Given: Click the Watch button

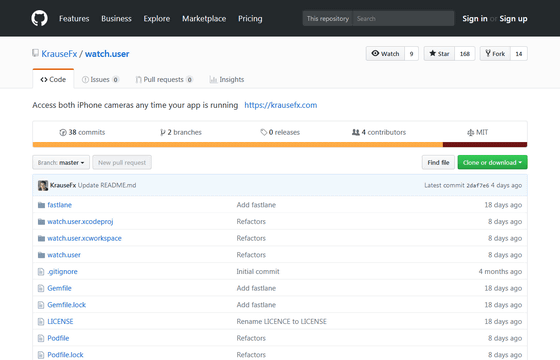Looking at the screenshot, I should (x=385, y=54).
